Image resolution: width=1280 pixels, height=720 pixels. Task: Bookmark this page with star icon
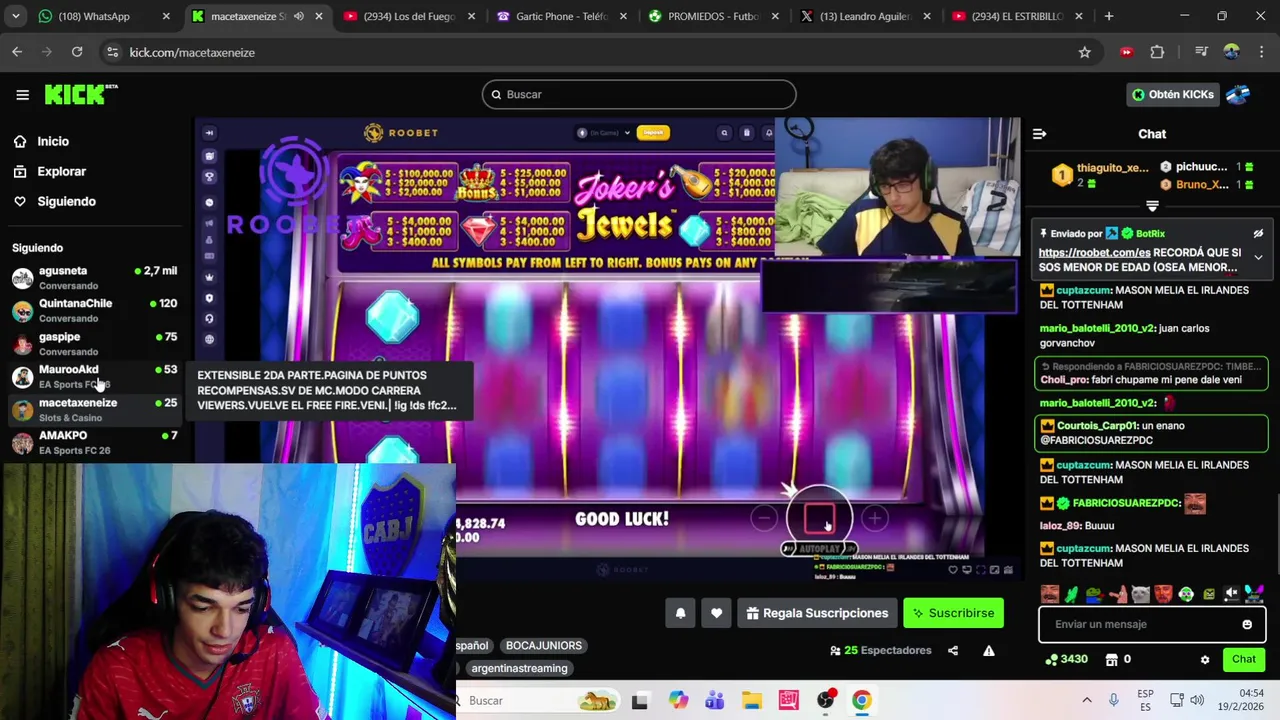1084,52
